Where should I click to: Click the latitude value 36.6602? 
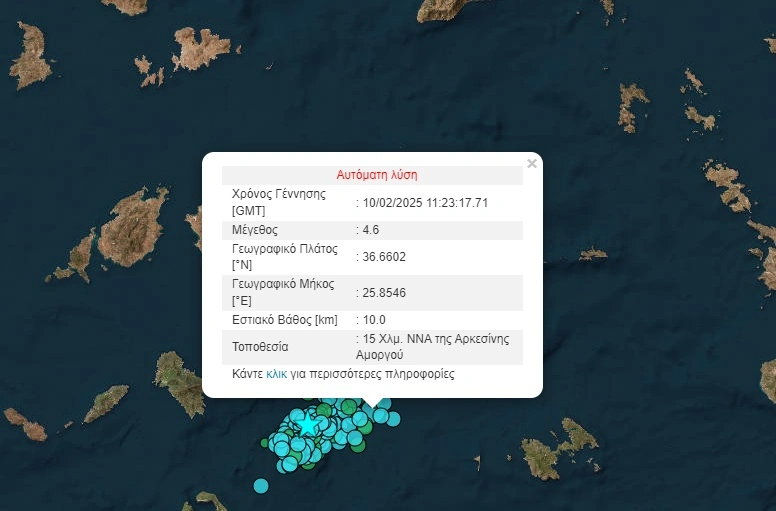[384, 257]
